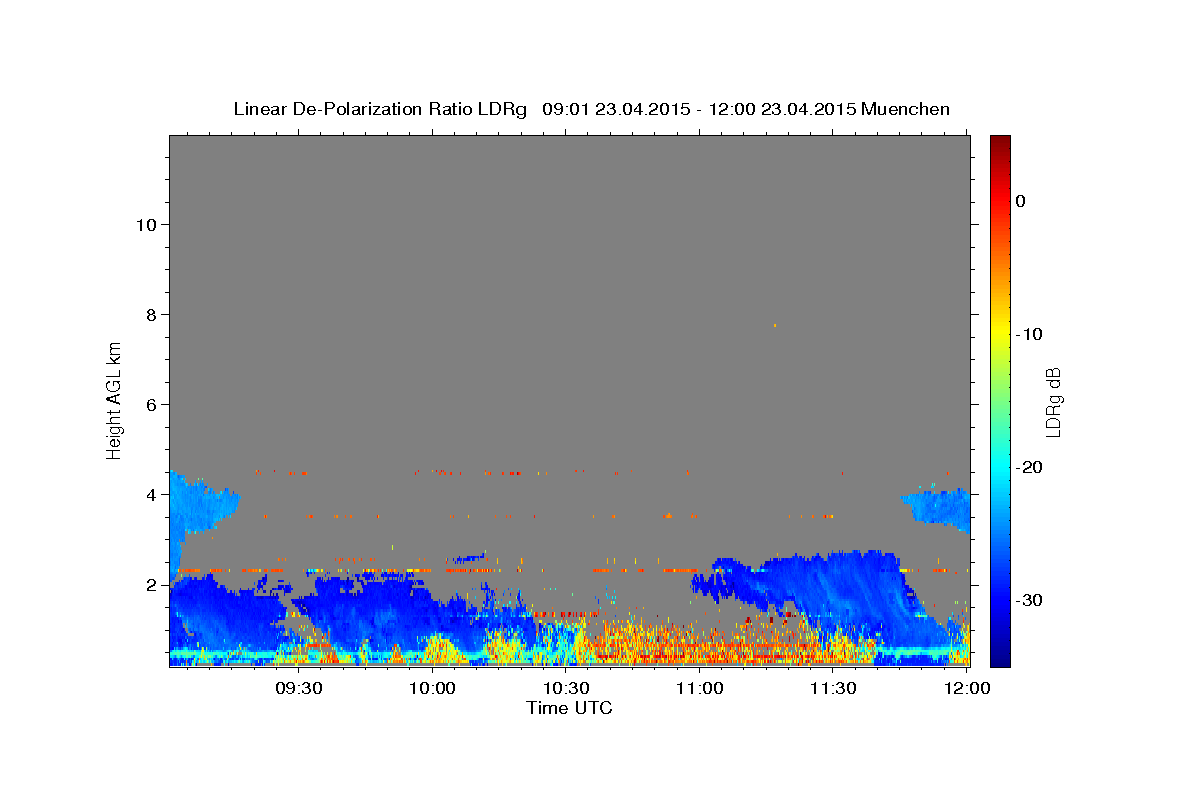
Task: Click the 10:30 time tick label
Action: 566,689
